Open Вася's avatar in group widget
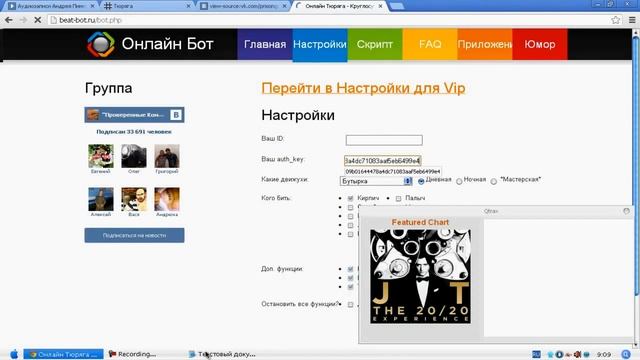 134,199
